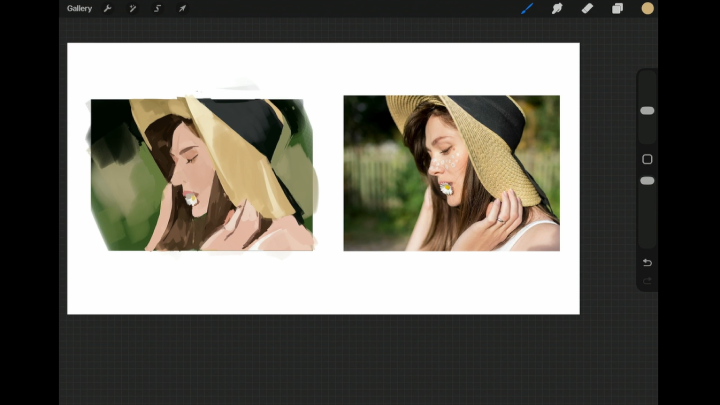Click the brush opacity slider handle
This screenshot has height=405, width=720.
pyautogui.click(x=647, y=181)
